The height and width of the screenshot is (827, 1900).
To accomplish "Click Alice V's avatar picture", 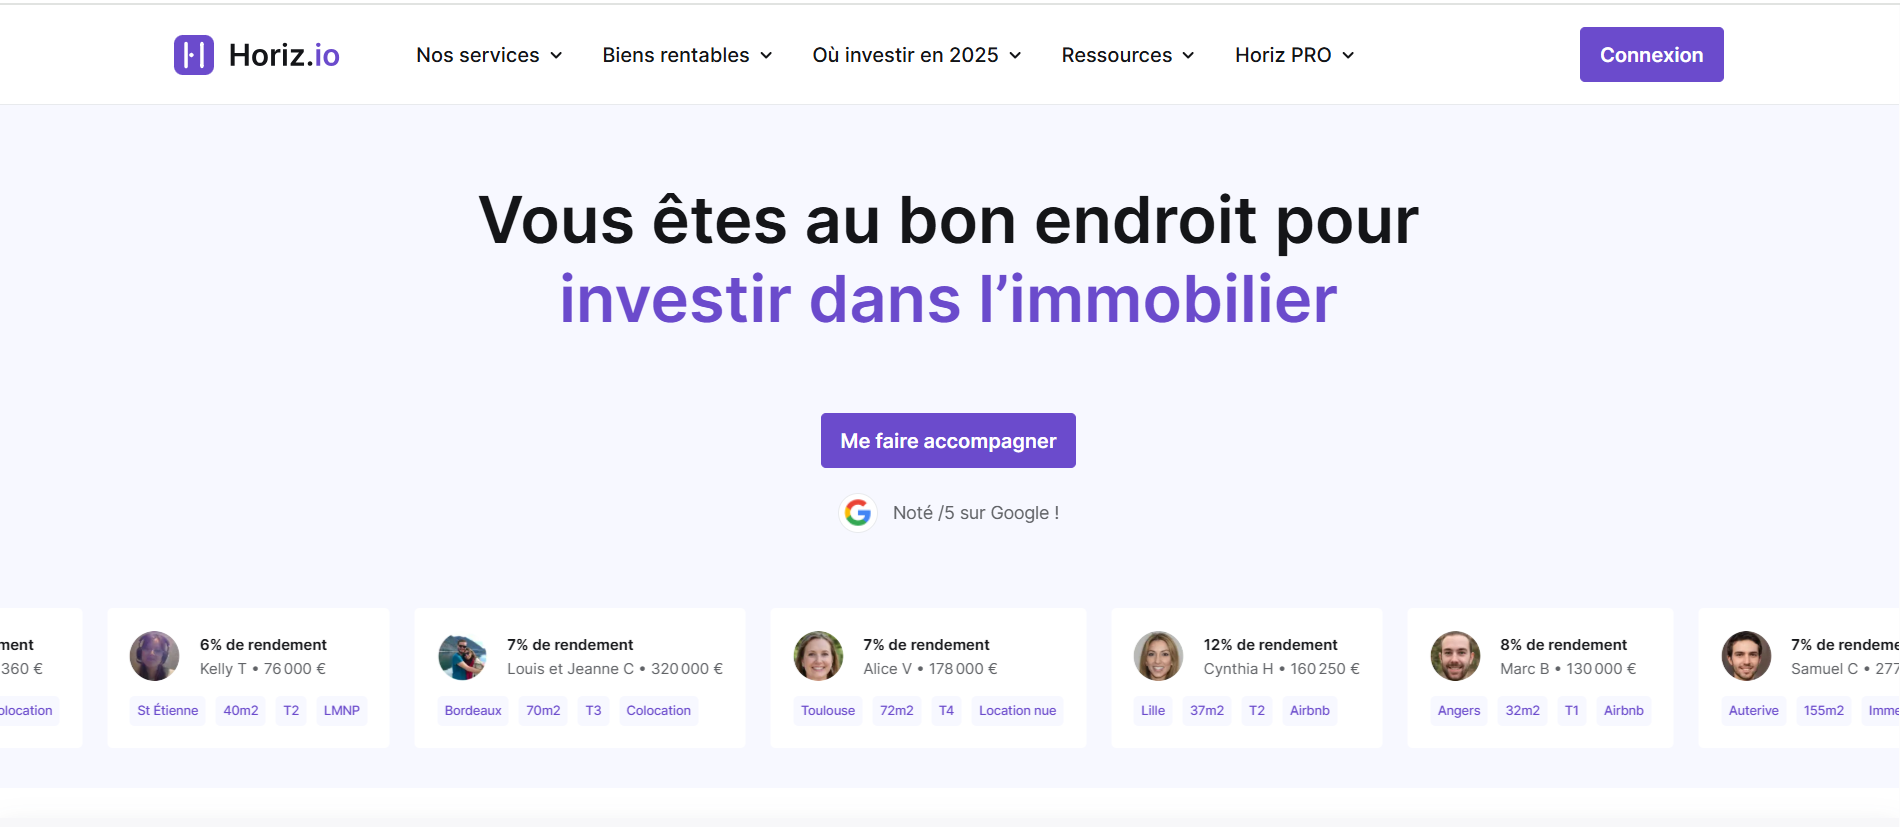I will (x=819, y=656).
